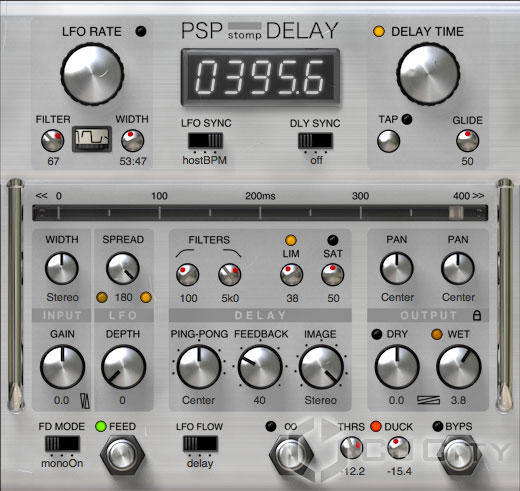Toggle the TAP LED indicator
Screen dimensions: 520x491
point(407,119)
